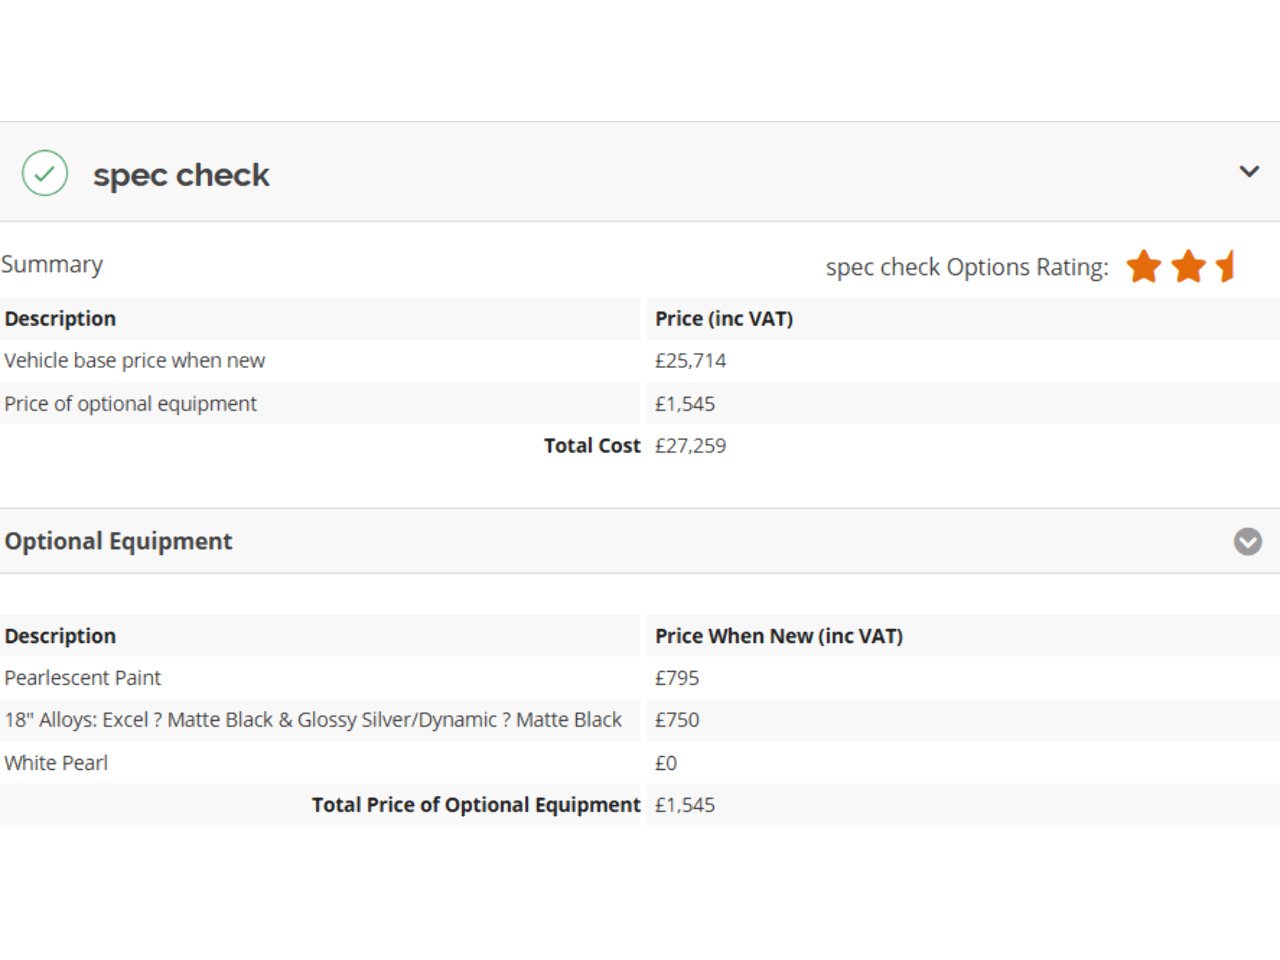
Task: Click the spec check heading
Action: [x=181, y=175]
